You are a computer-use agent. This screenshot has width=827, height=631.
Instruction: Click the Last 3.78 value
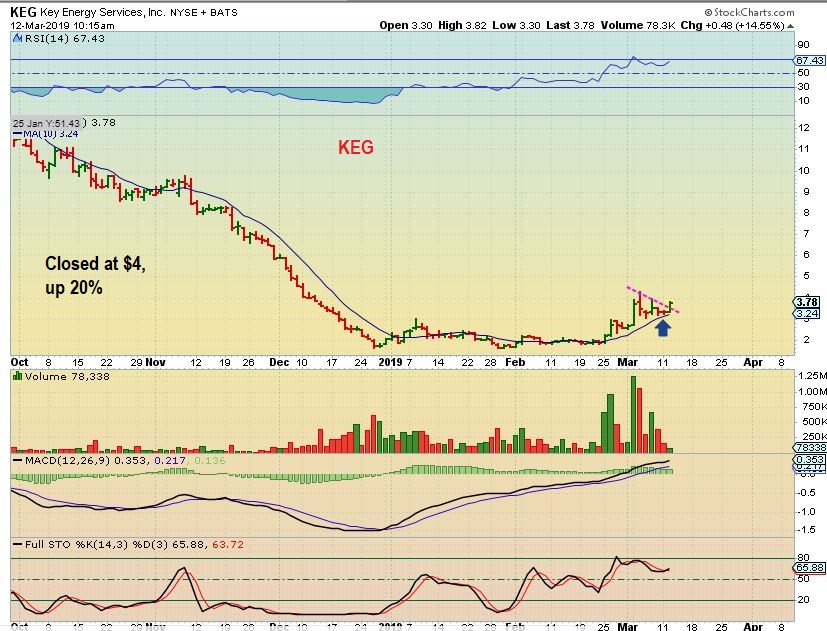(570, 25)
